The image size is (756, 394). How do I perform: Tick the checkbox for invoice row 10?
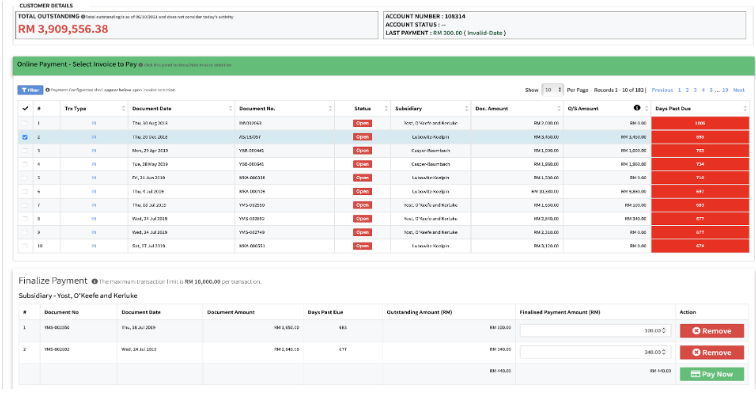(25, 246)
